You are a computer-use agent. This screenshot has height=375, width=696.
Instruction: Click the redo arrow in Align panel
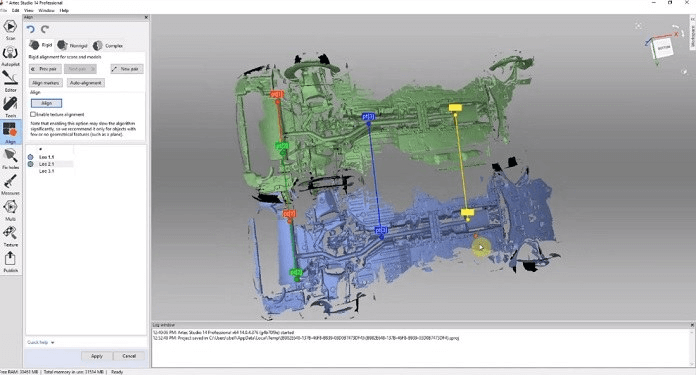tap(45, 29)
